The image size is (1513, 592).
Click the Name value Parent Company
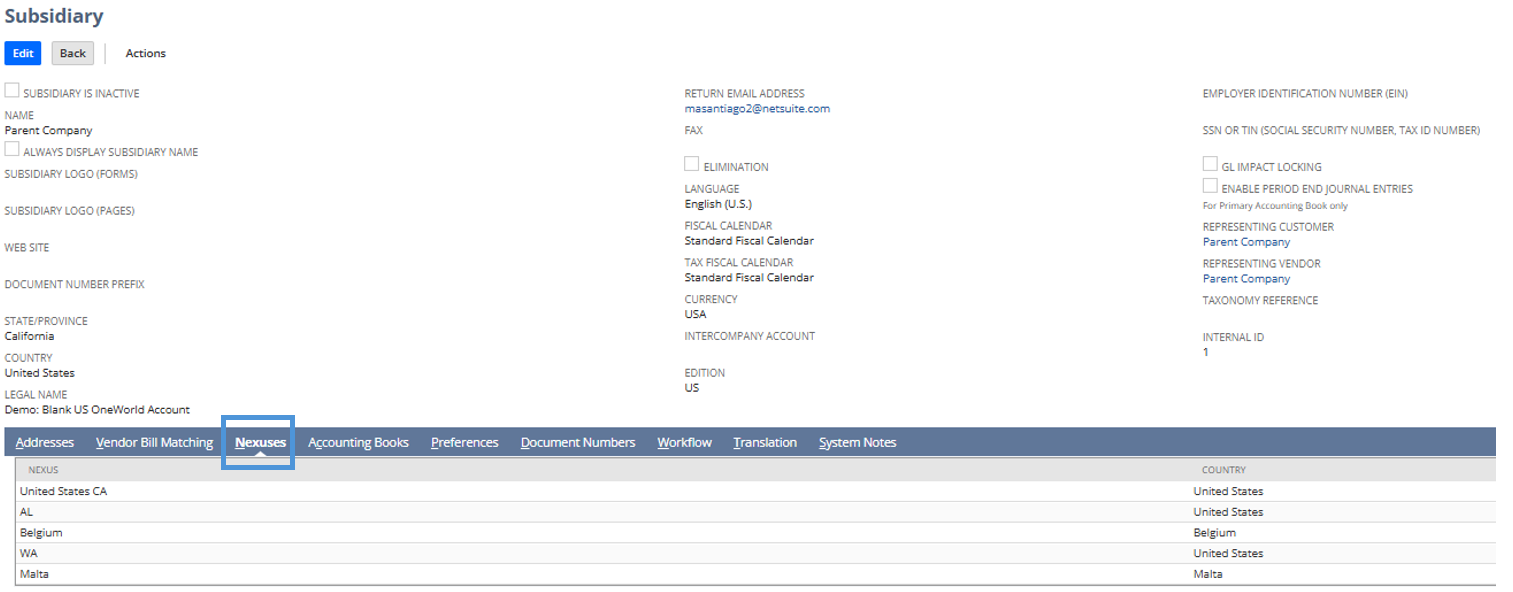(x=48, y=130)
